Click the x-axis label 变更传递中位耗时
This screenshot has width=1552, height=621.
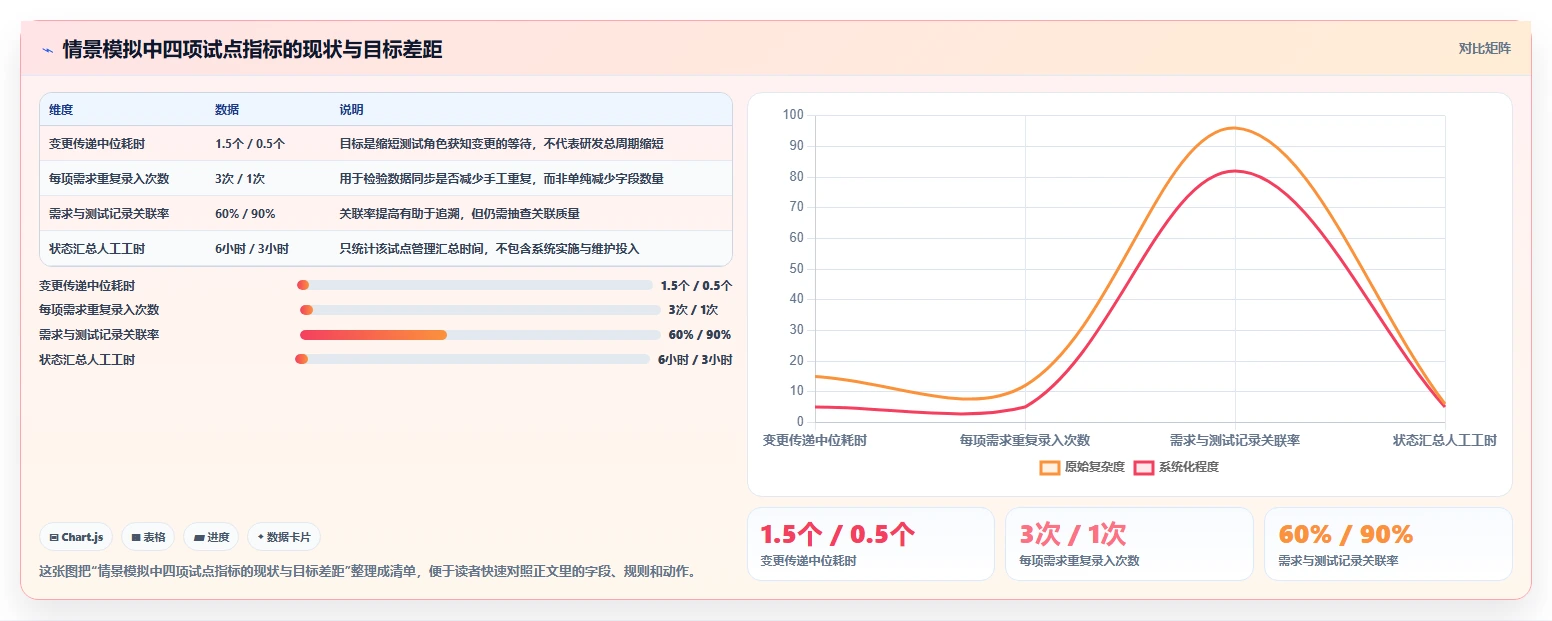tap(815, 440)
